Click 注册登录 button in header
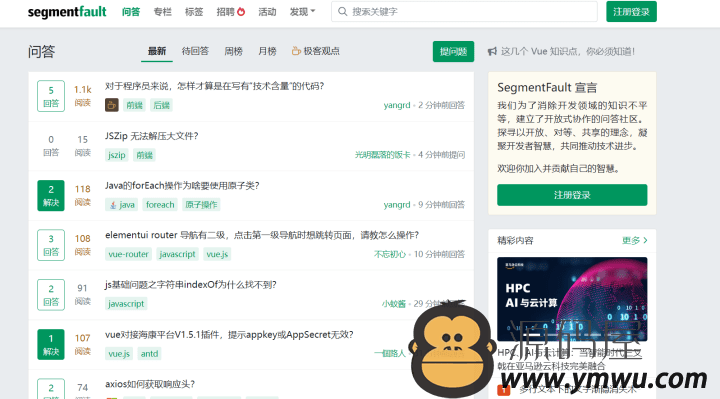This screenshot has width=720, height=399. pos(631,11)
